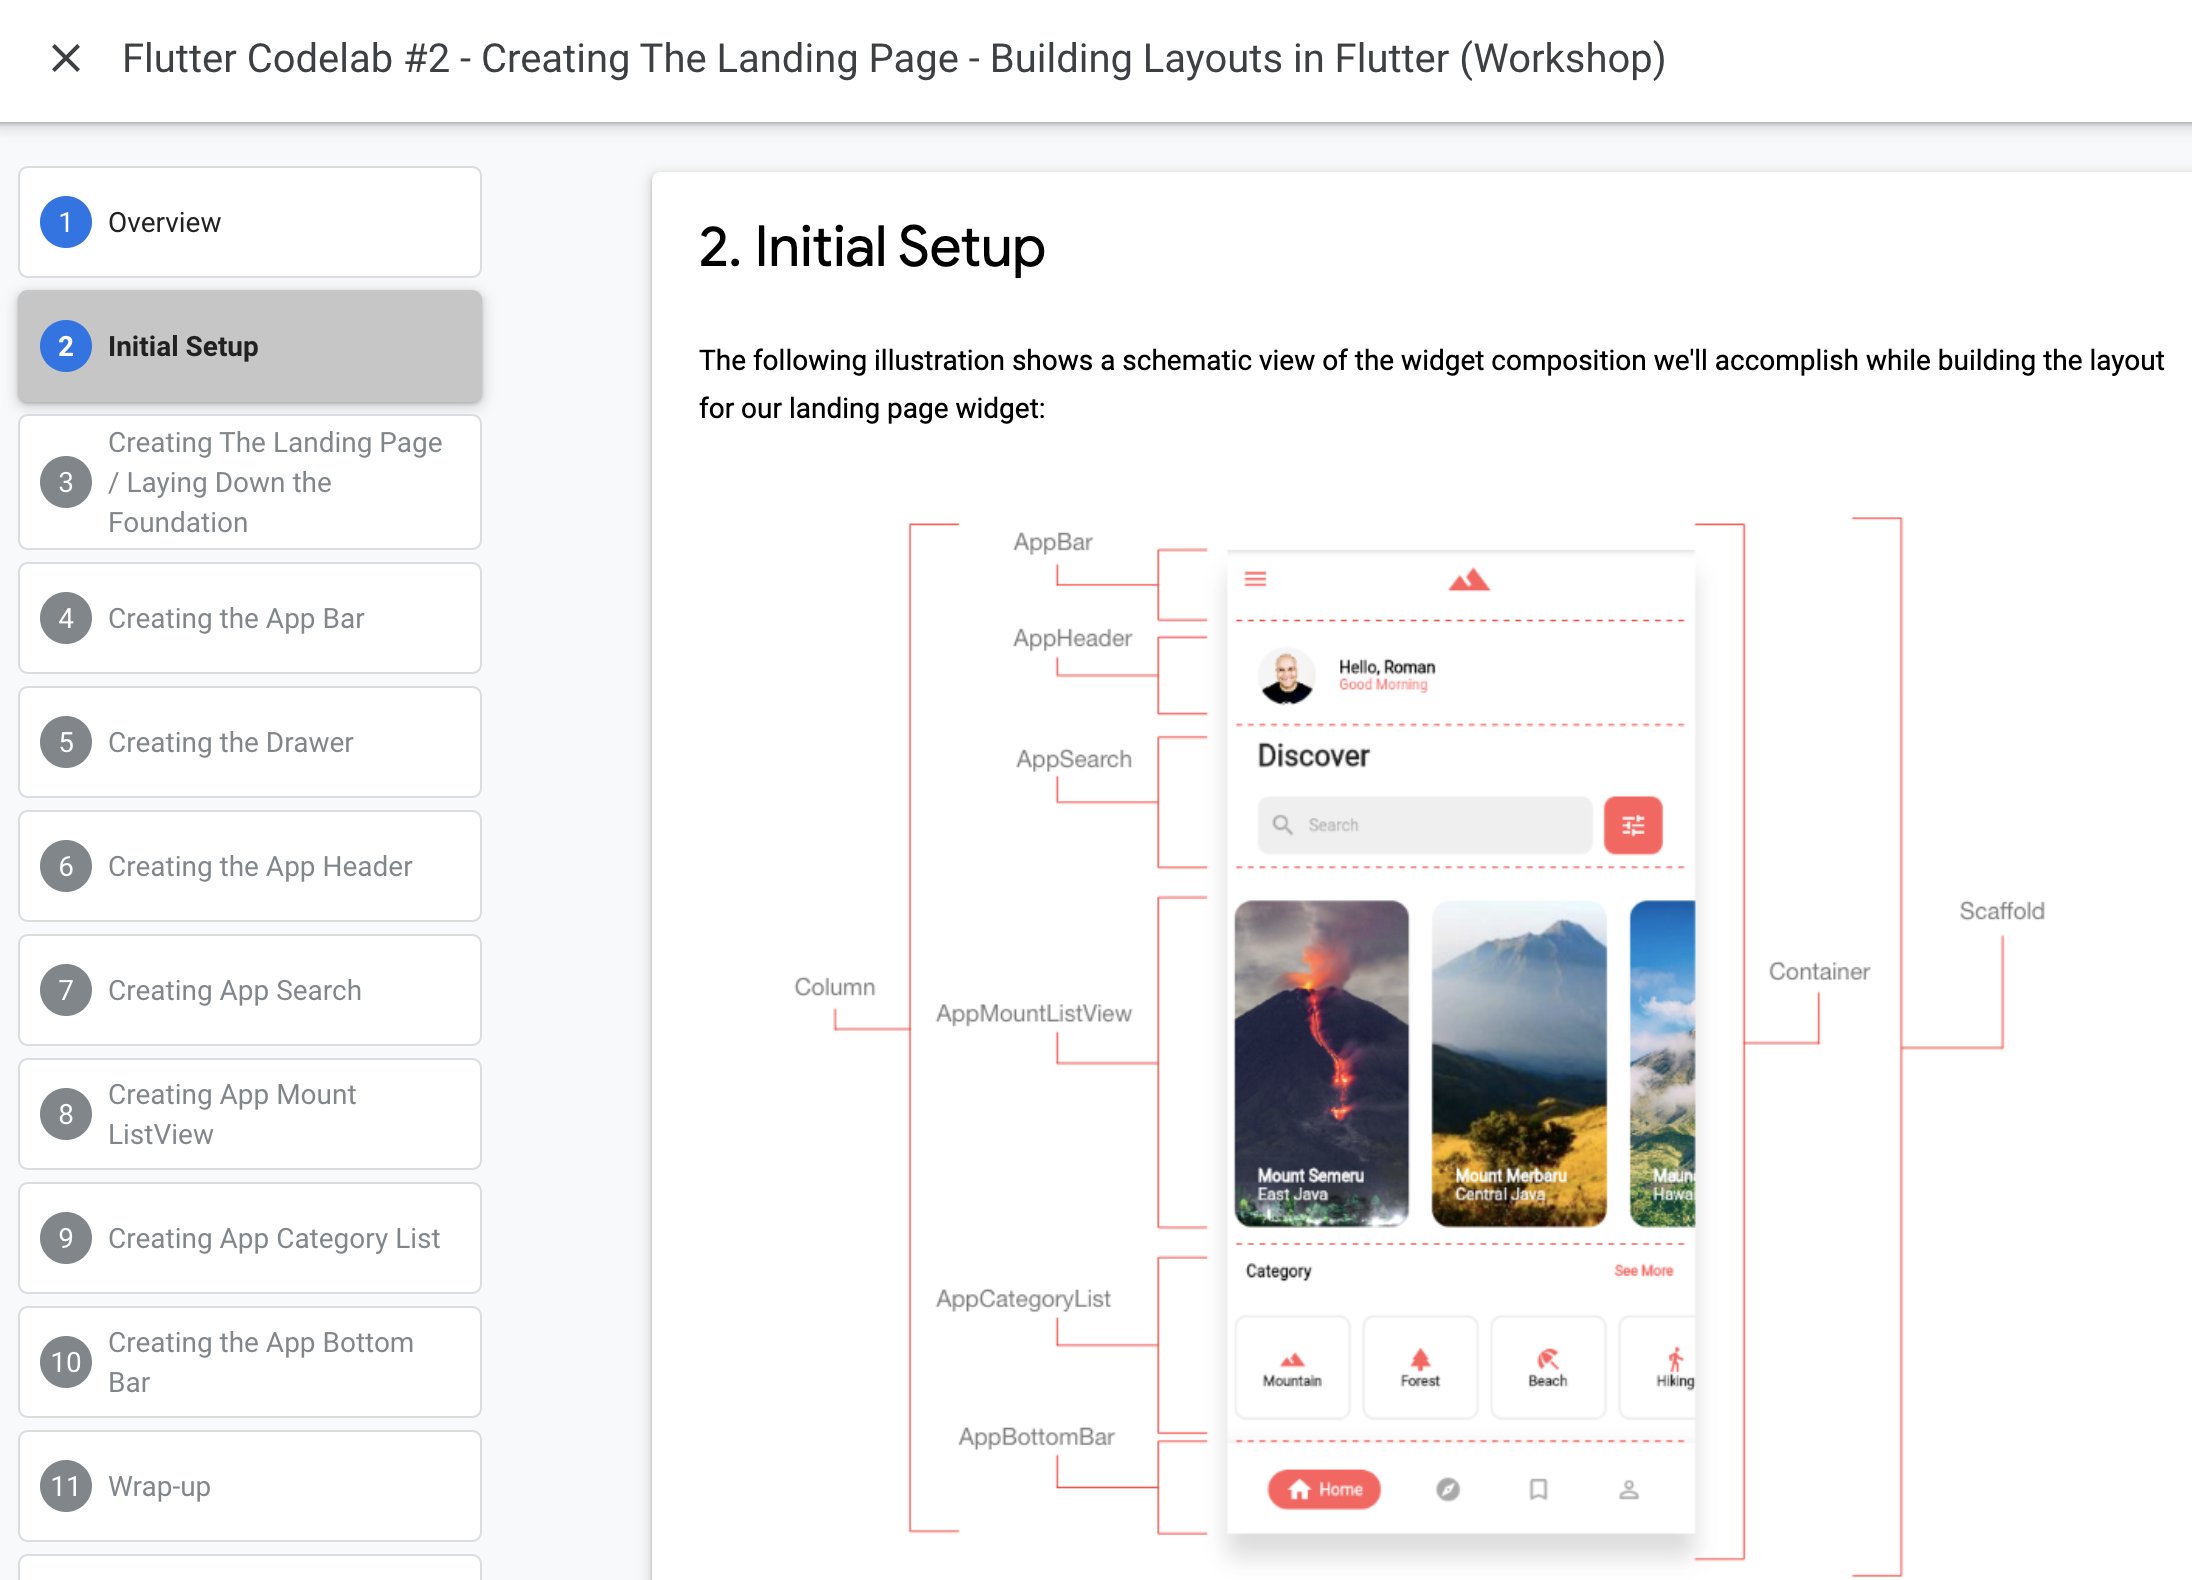The width and height of the screenshot is (2192, 1580).
Task: Click the step 4 number circle
Action: (x=66, y=618)
